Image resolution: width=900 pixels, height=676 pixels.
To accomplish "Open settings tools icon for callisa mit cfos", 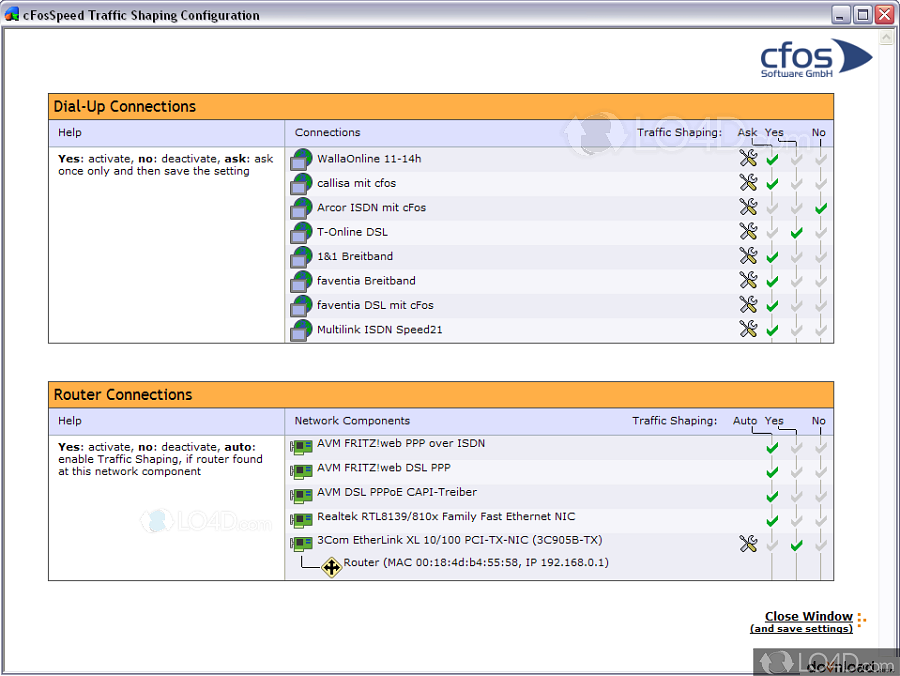I will (748, 182).
